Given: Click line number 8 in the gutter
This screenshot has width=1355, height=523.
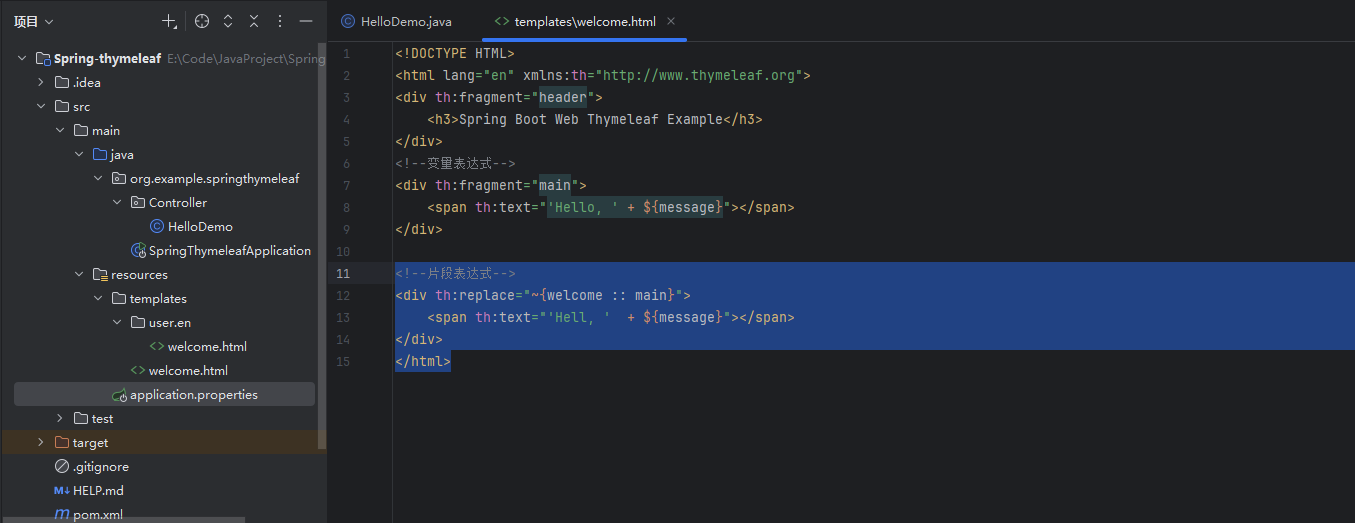Looking at the screenshot, I should (346, 207).
